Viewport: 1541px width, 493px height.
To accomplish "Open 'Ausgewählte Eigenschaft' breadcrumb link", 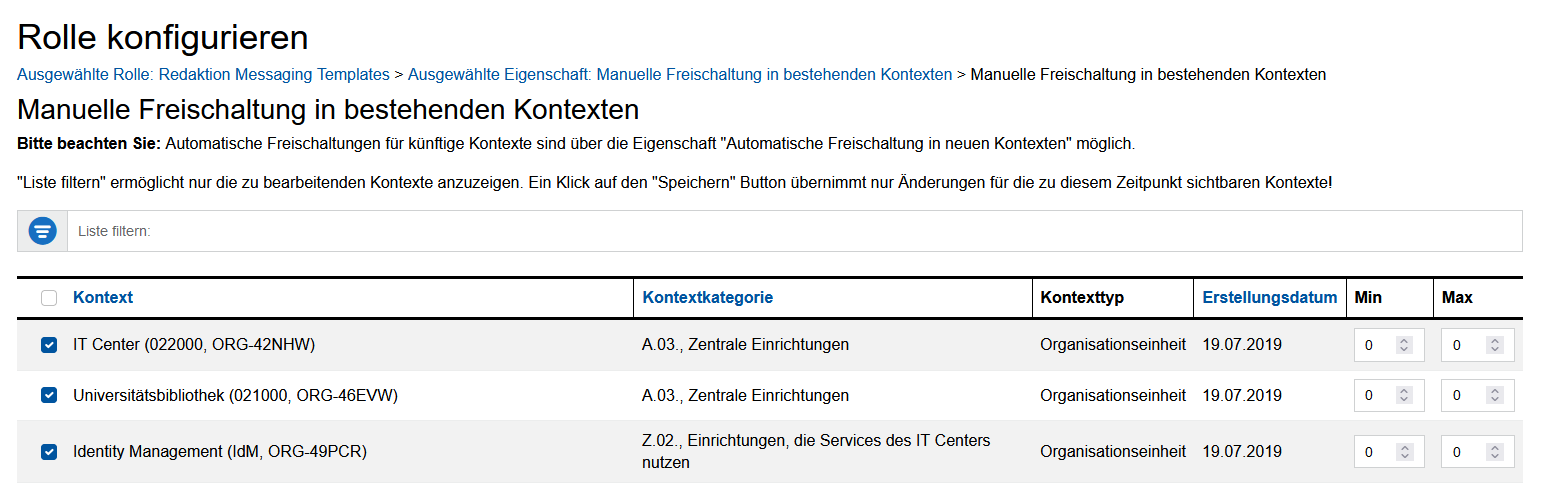I will 679,74.
